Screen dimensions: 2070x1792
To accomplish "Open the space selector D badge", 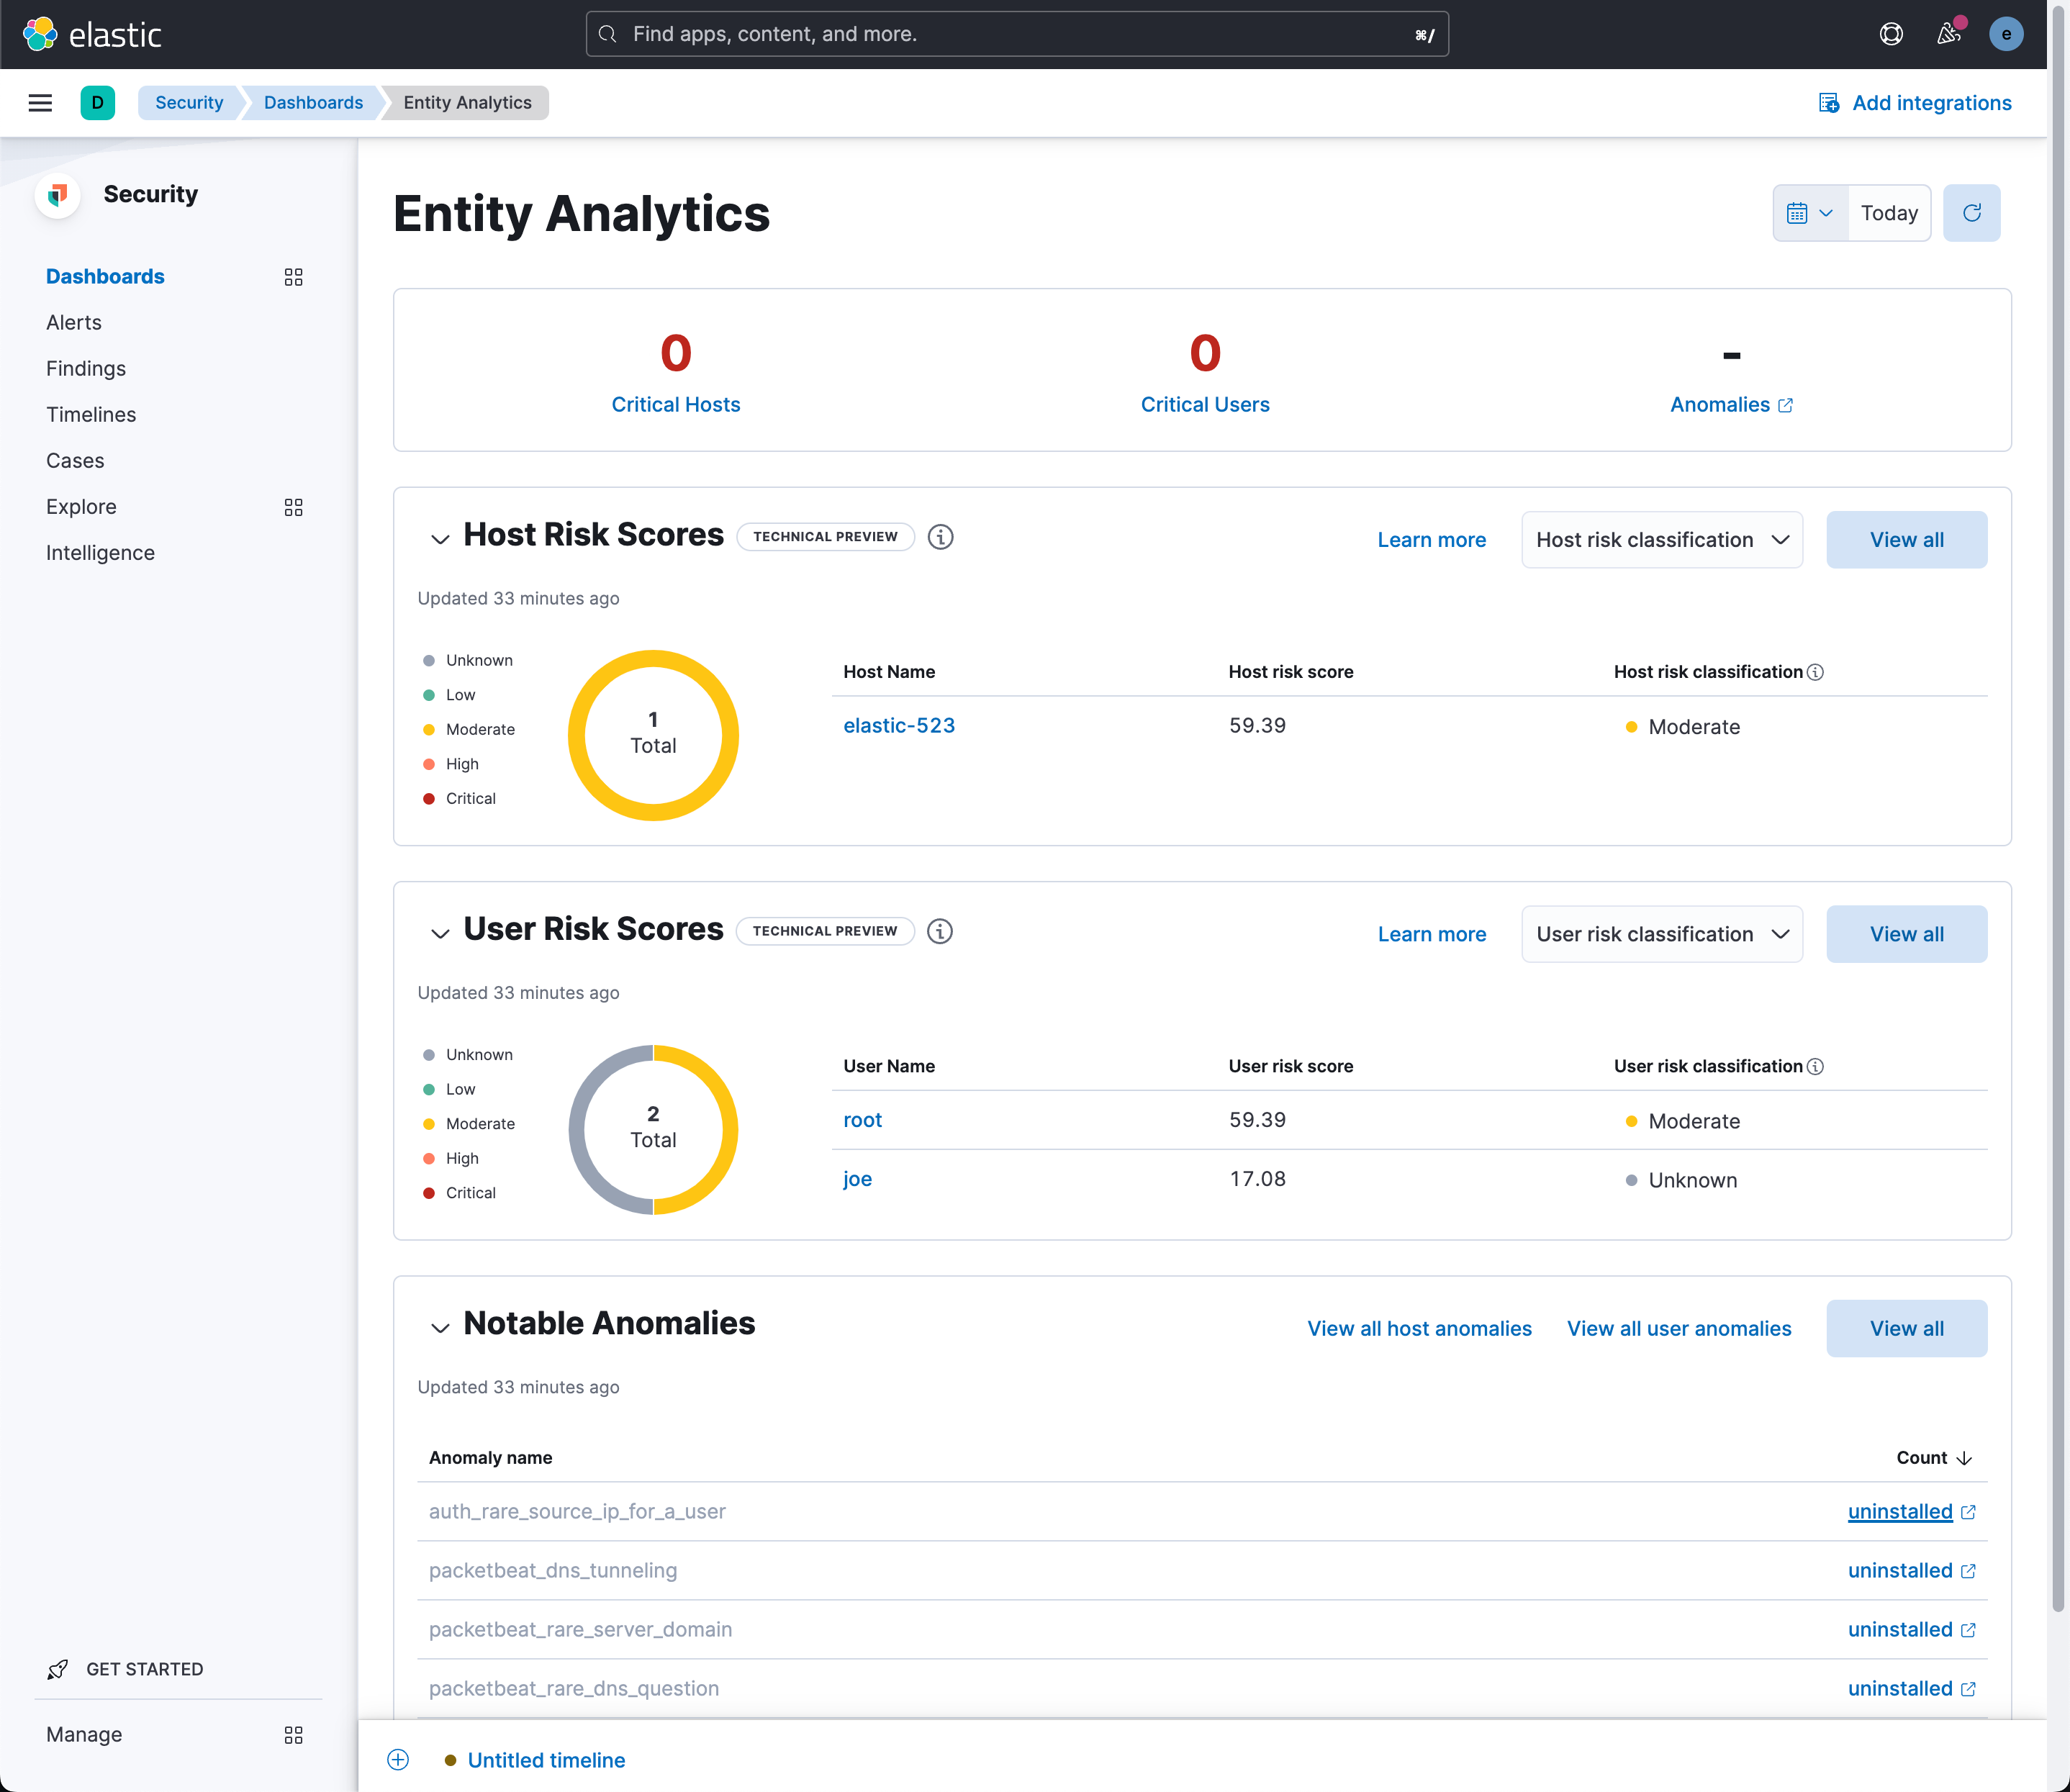I will click(x=97, y=103).
